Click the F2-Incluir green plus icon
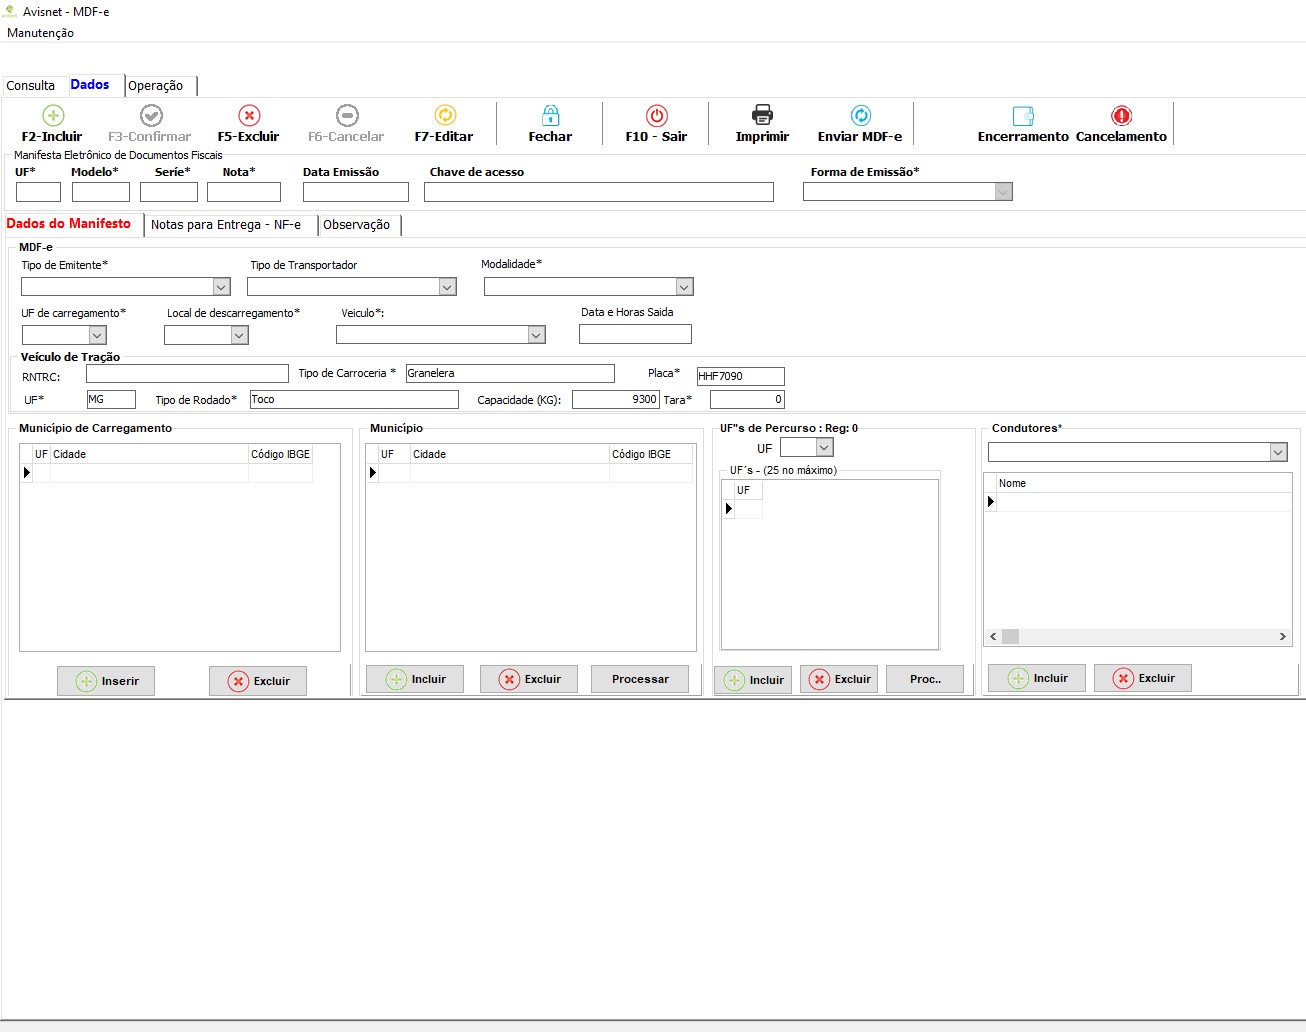The image size is (1306, 1032). tap(53, 116)
